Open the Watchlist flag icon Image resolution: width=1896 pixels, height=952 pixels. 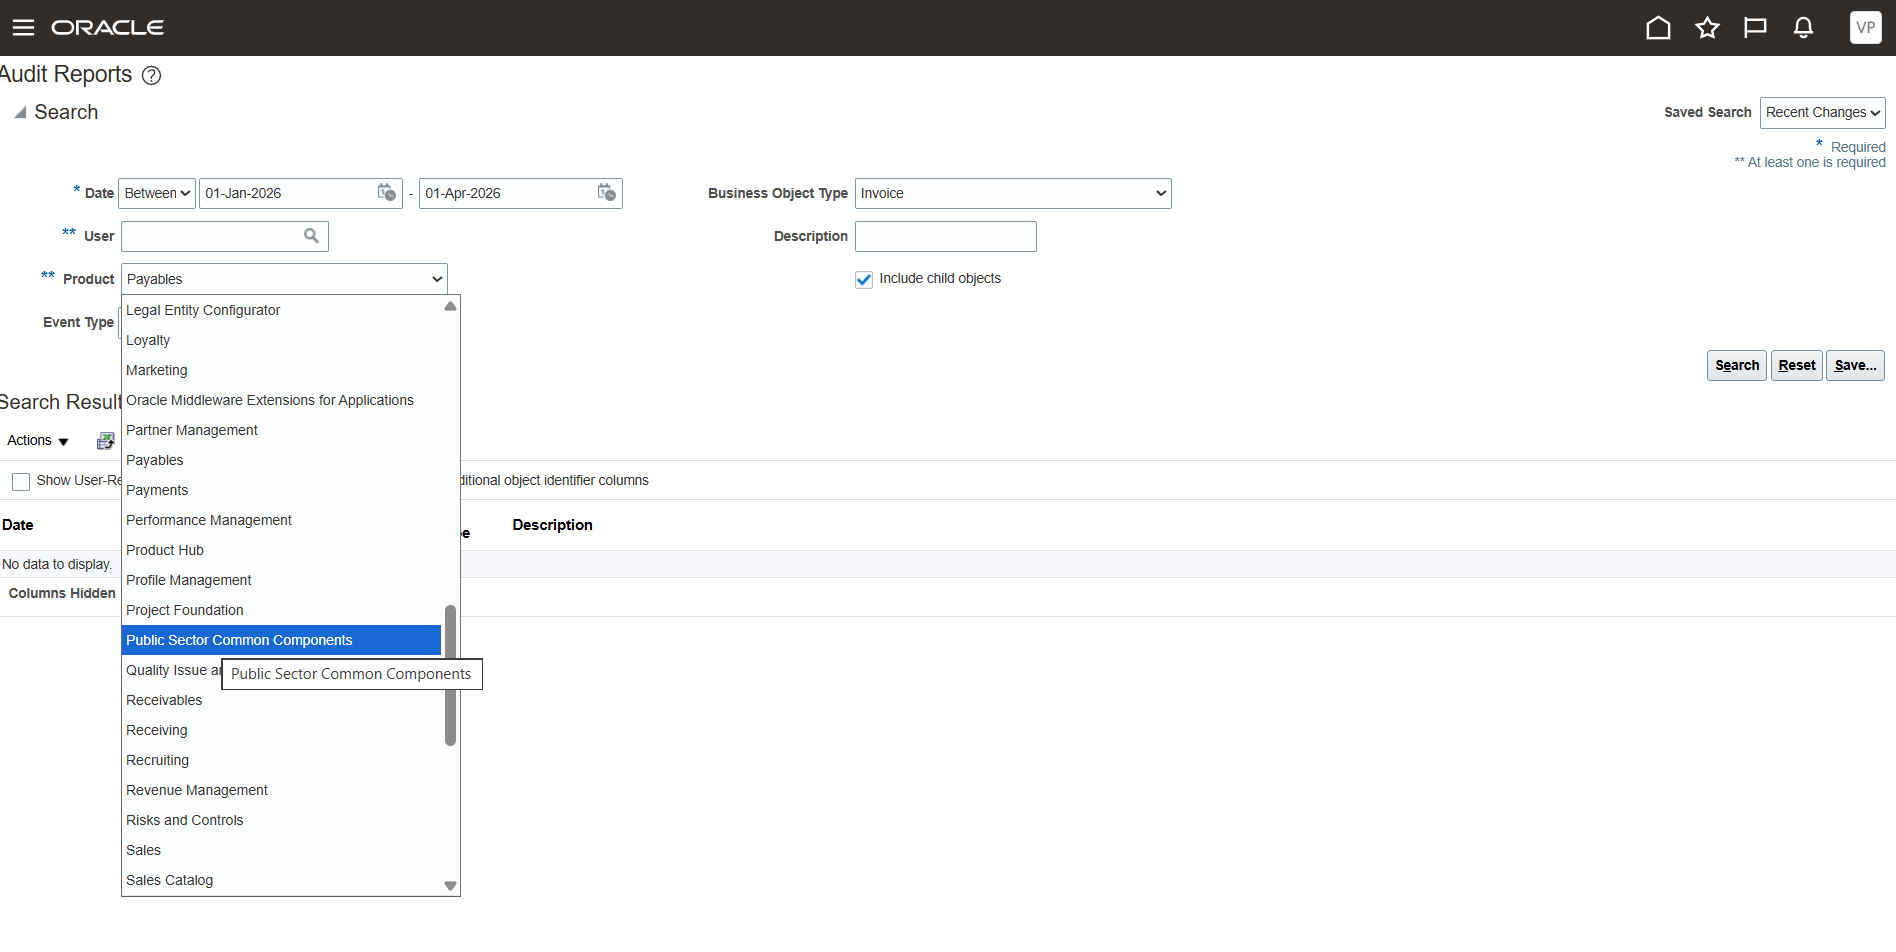(x=1755, y=27)
